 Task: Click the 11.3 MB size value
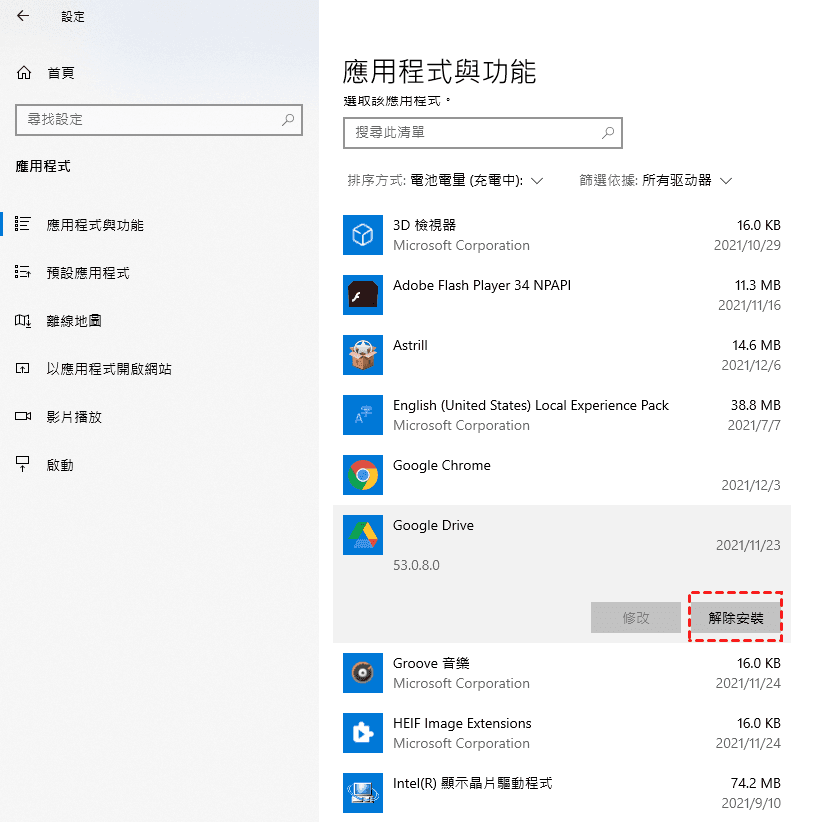point(758,285)
